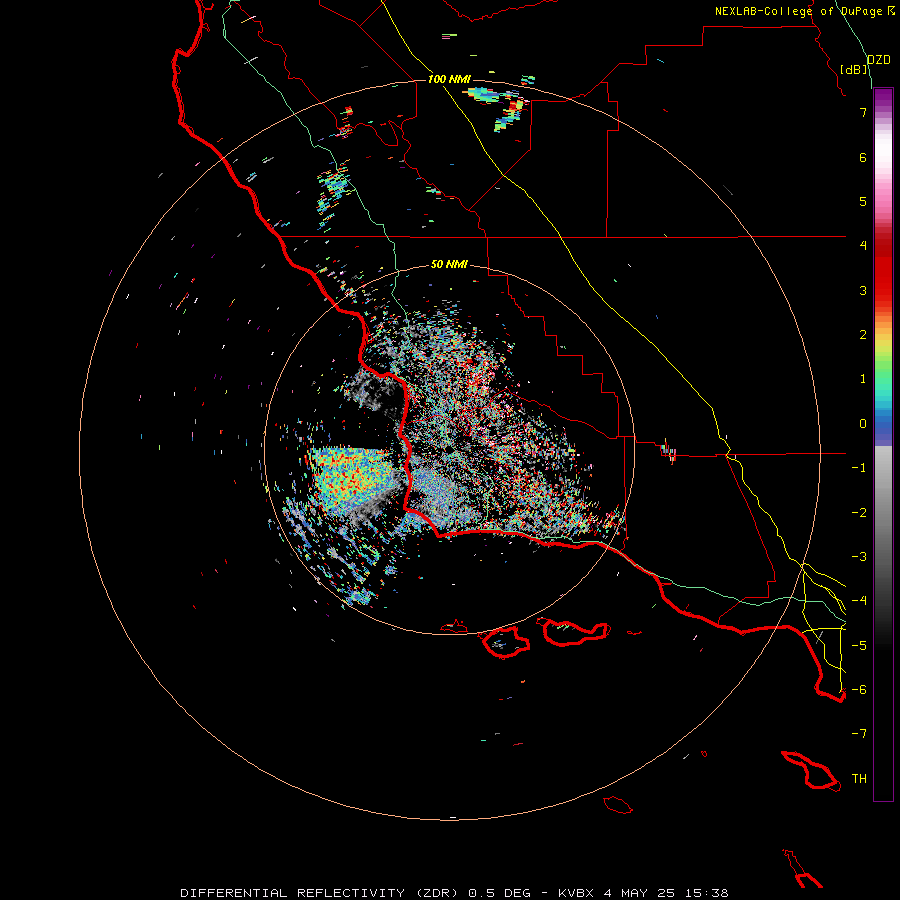Click the -5 value on the color scale
The height and width of the screenshot is (900, 900).
tap(859, 646)
